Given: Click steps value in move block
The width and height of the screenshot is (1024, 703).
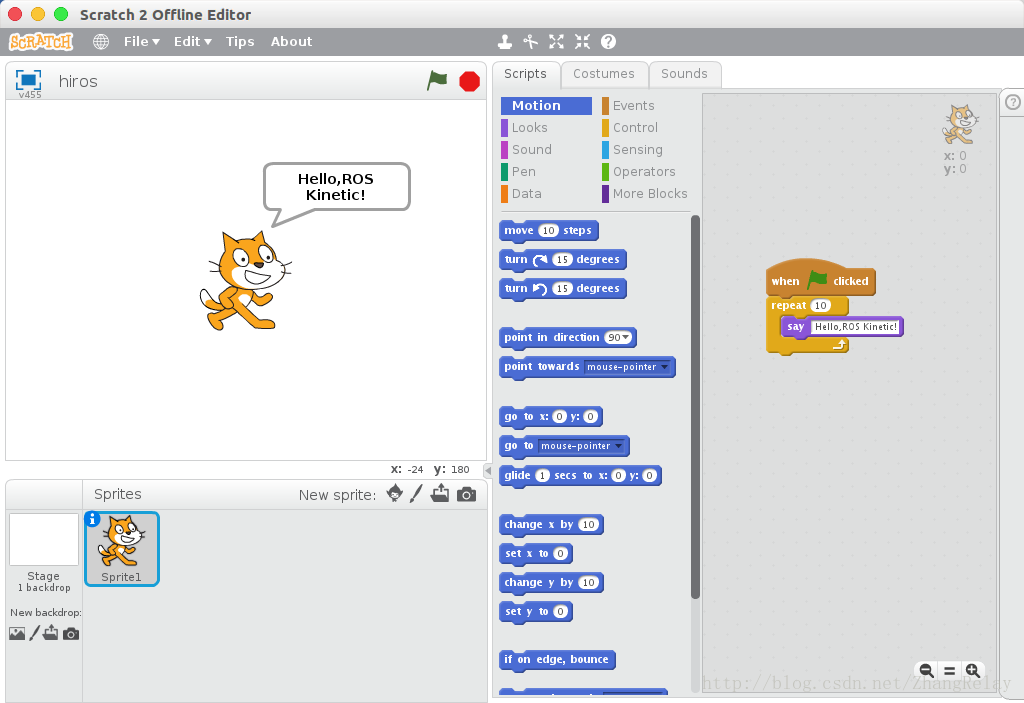Looking at the screenshot, I should [x=549, y=231].
